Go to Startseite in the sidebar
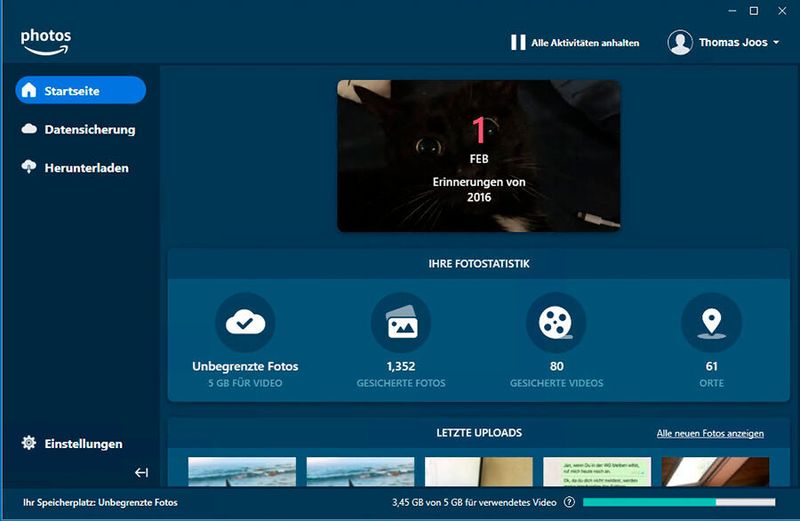The height and width of the screenshot is (521, 800). pos(80,91)
